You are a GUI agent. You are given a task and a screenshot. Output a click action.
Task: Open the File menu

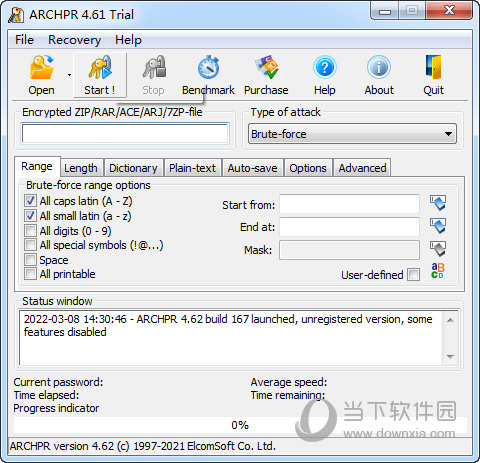pos(24,40)
